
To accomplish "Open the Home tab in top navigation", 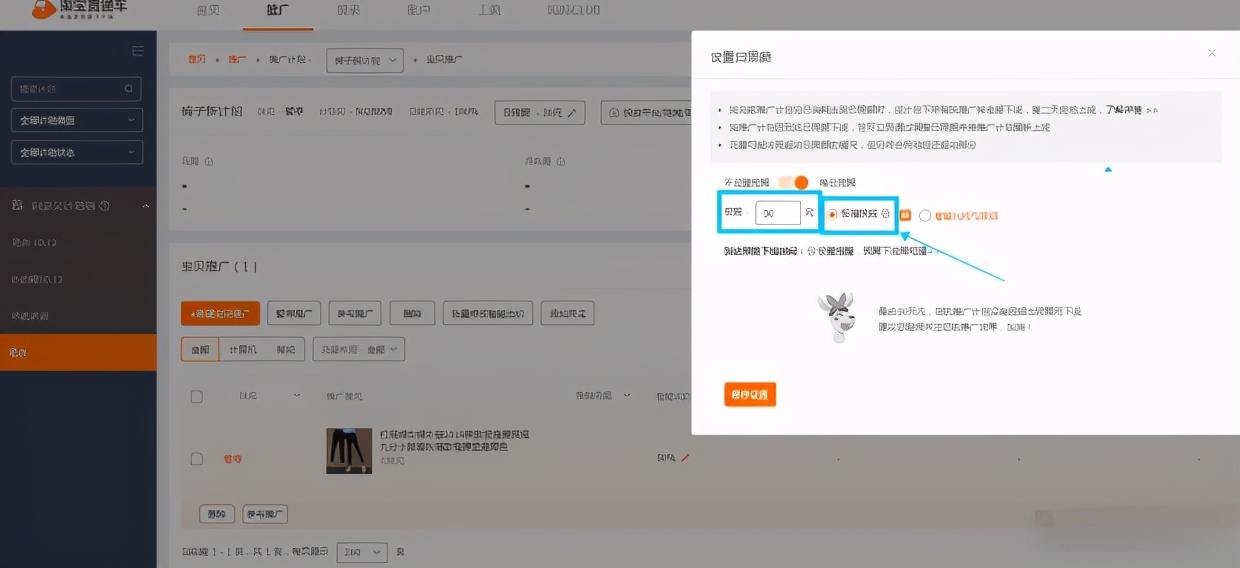I will coord(208,10).
